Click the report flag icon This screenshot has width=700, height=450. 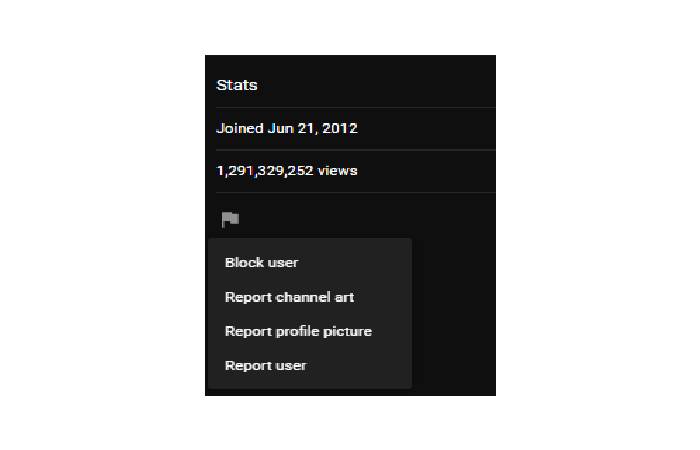point(230,219)
